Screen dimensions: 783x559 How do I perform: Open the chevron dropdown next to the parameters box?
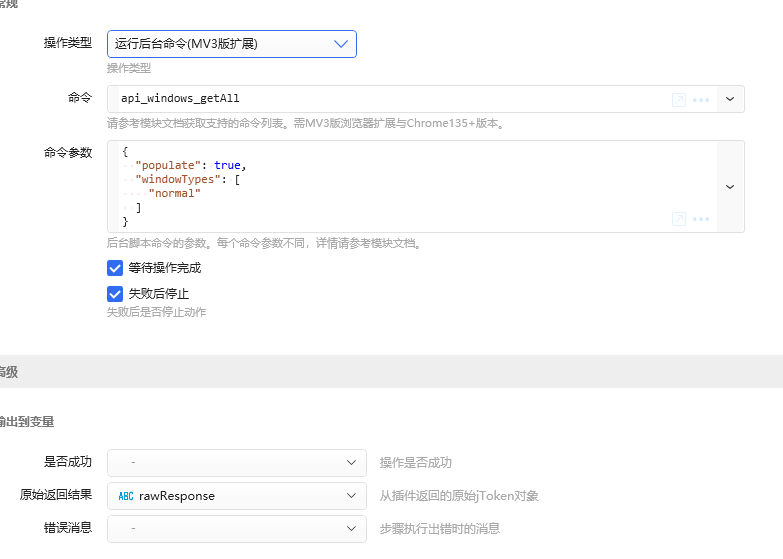(x=730, y=187)
